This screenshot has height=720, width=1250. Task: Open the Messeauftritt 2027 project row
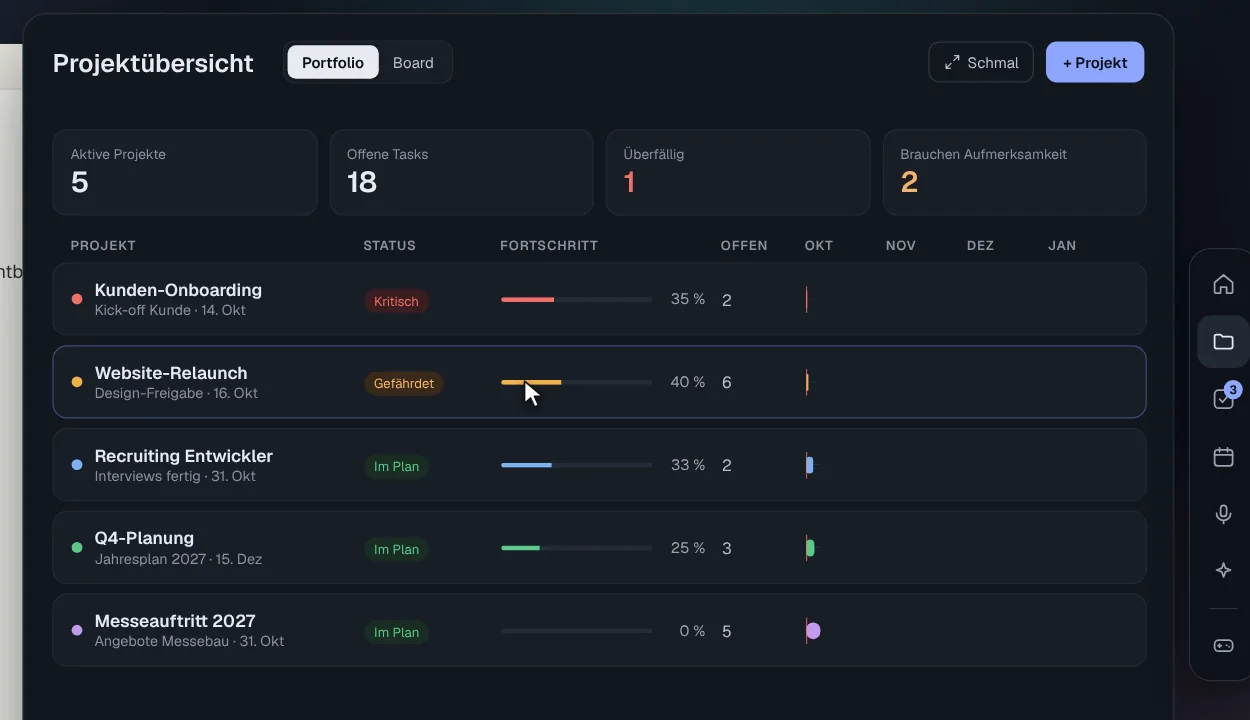point(599,630)
